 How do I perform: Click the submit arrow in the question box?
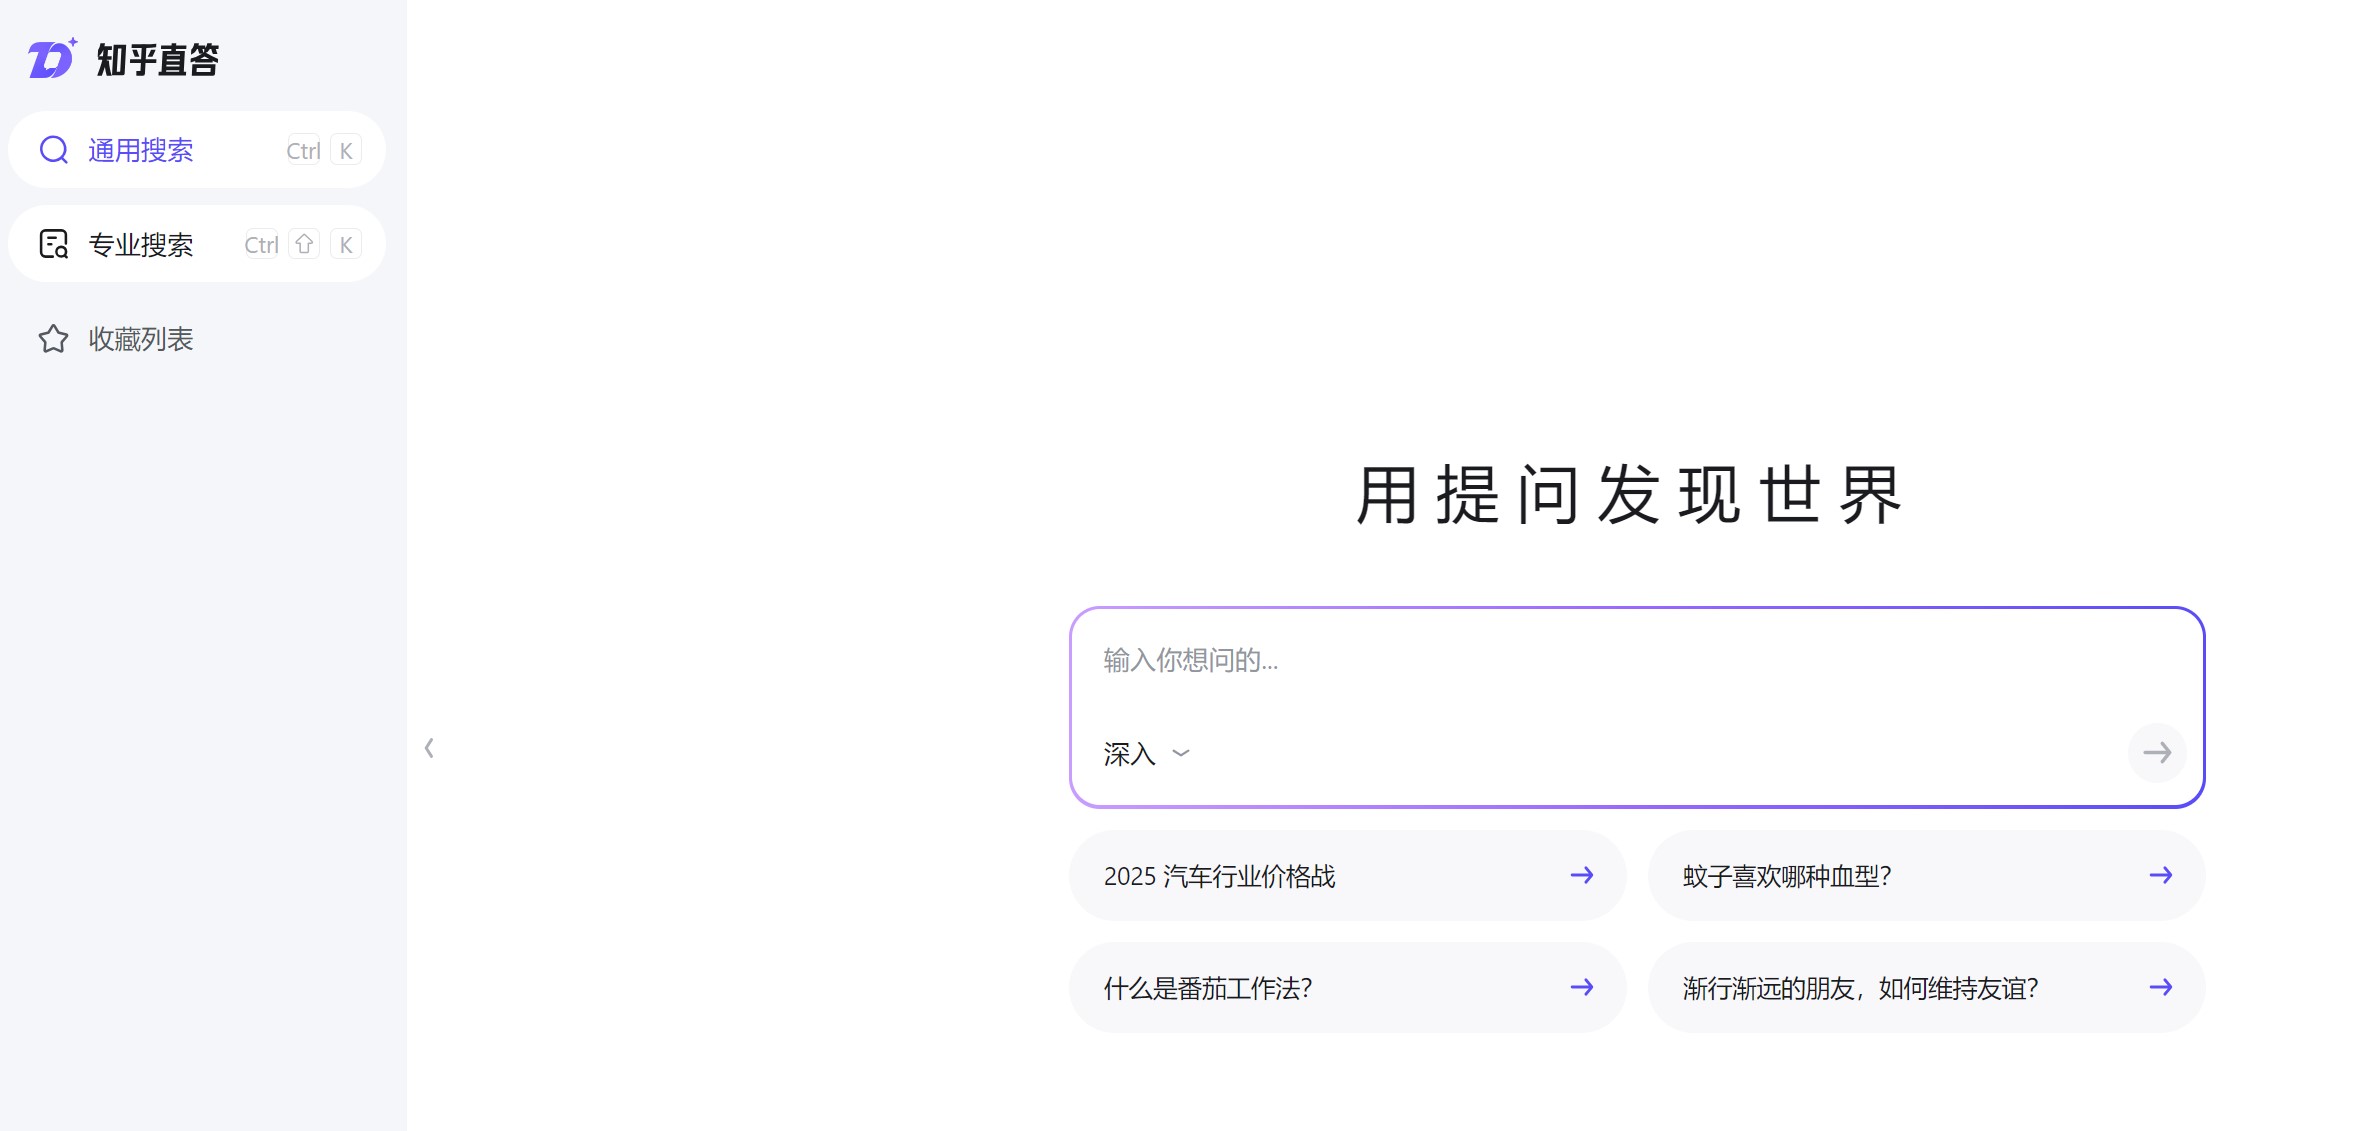click(x=2157, y=753)
